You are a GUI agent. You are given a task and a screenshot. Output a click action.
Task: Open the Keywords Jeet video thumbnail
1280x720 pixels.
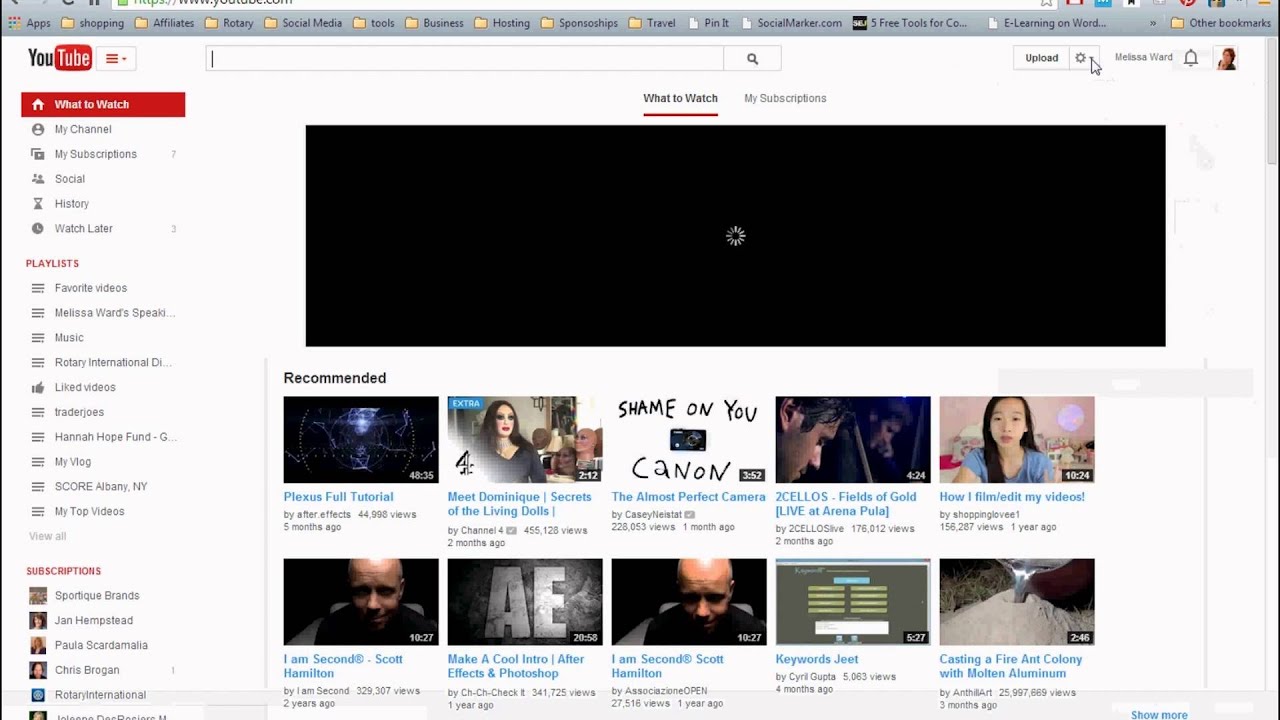pyautogui.click(x=853, y=602)
